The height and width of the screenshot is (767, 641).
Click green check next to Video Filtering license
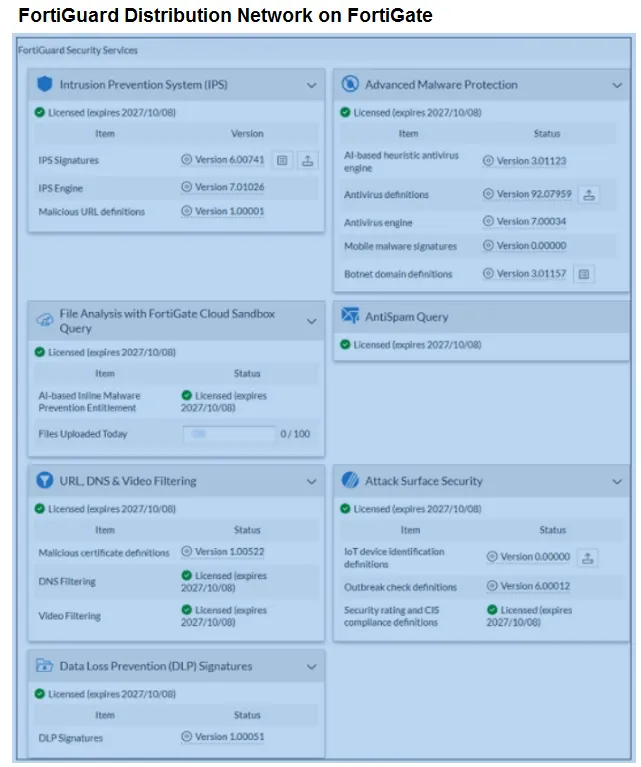tap(186, 609)
